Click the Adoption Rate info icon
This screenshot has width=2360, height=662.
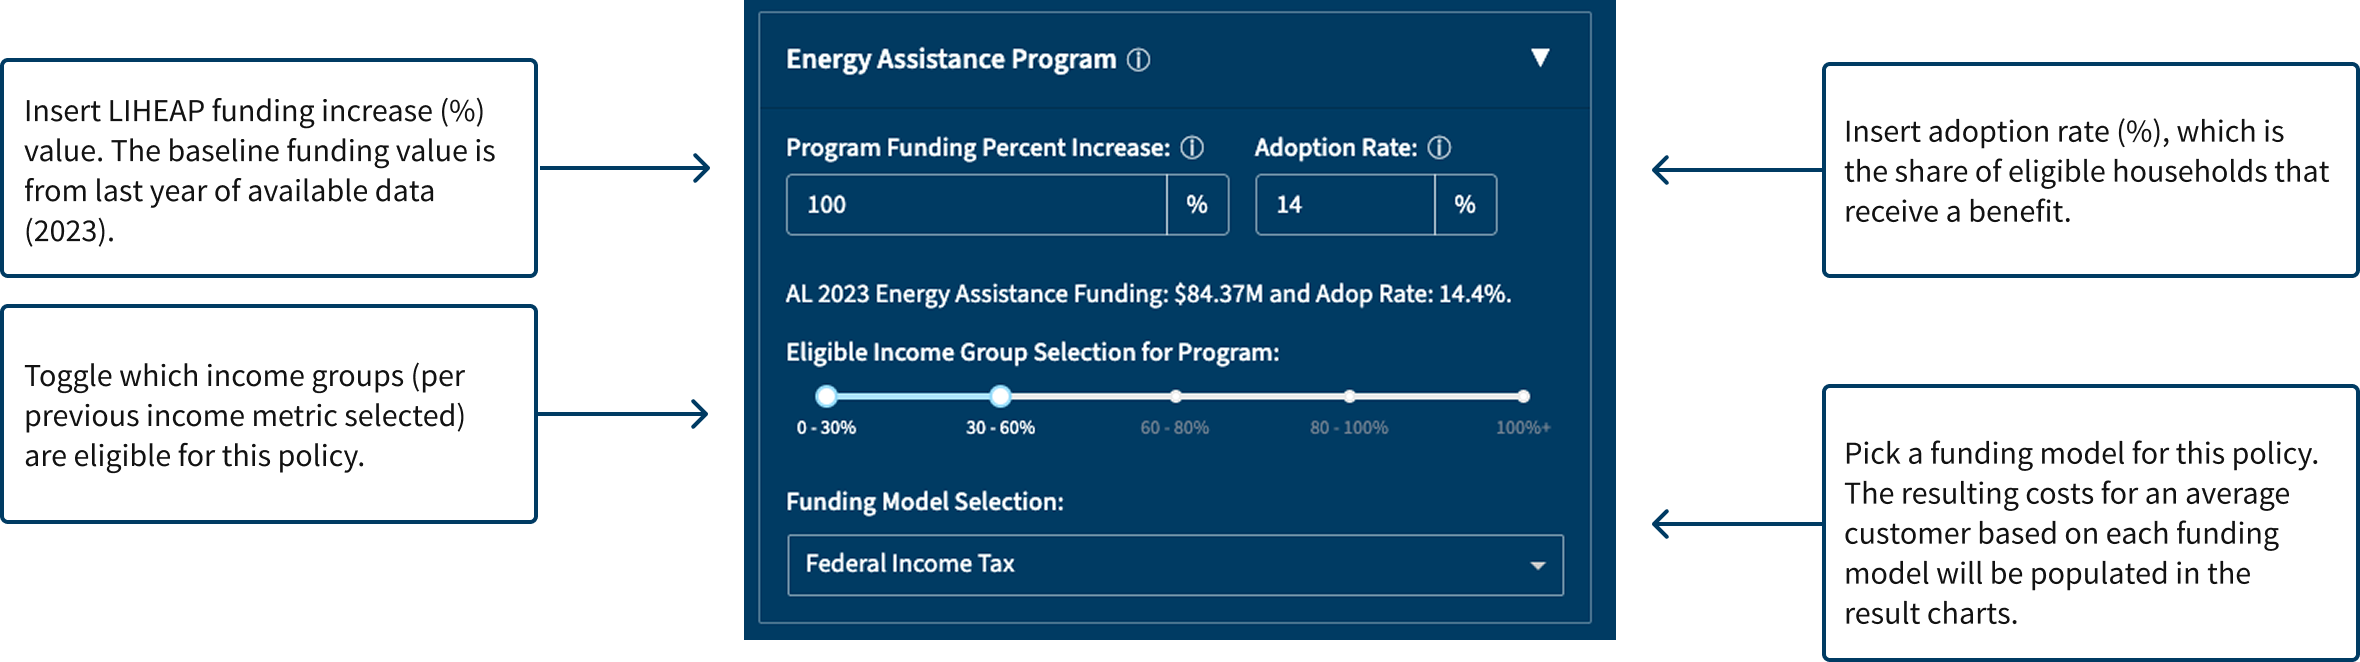click(1440, 148)
